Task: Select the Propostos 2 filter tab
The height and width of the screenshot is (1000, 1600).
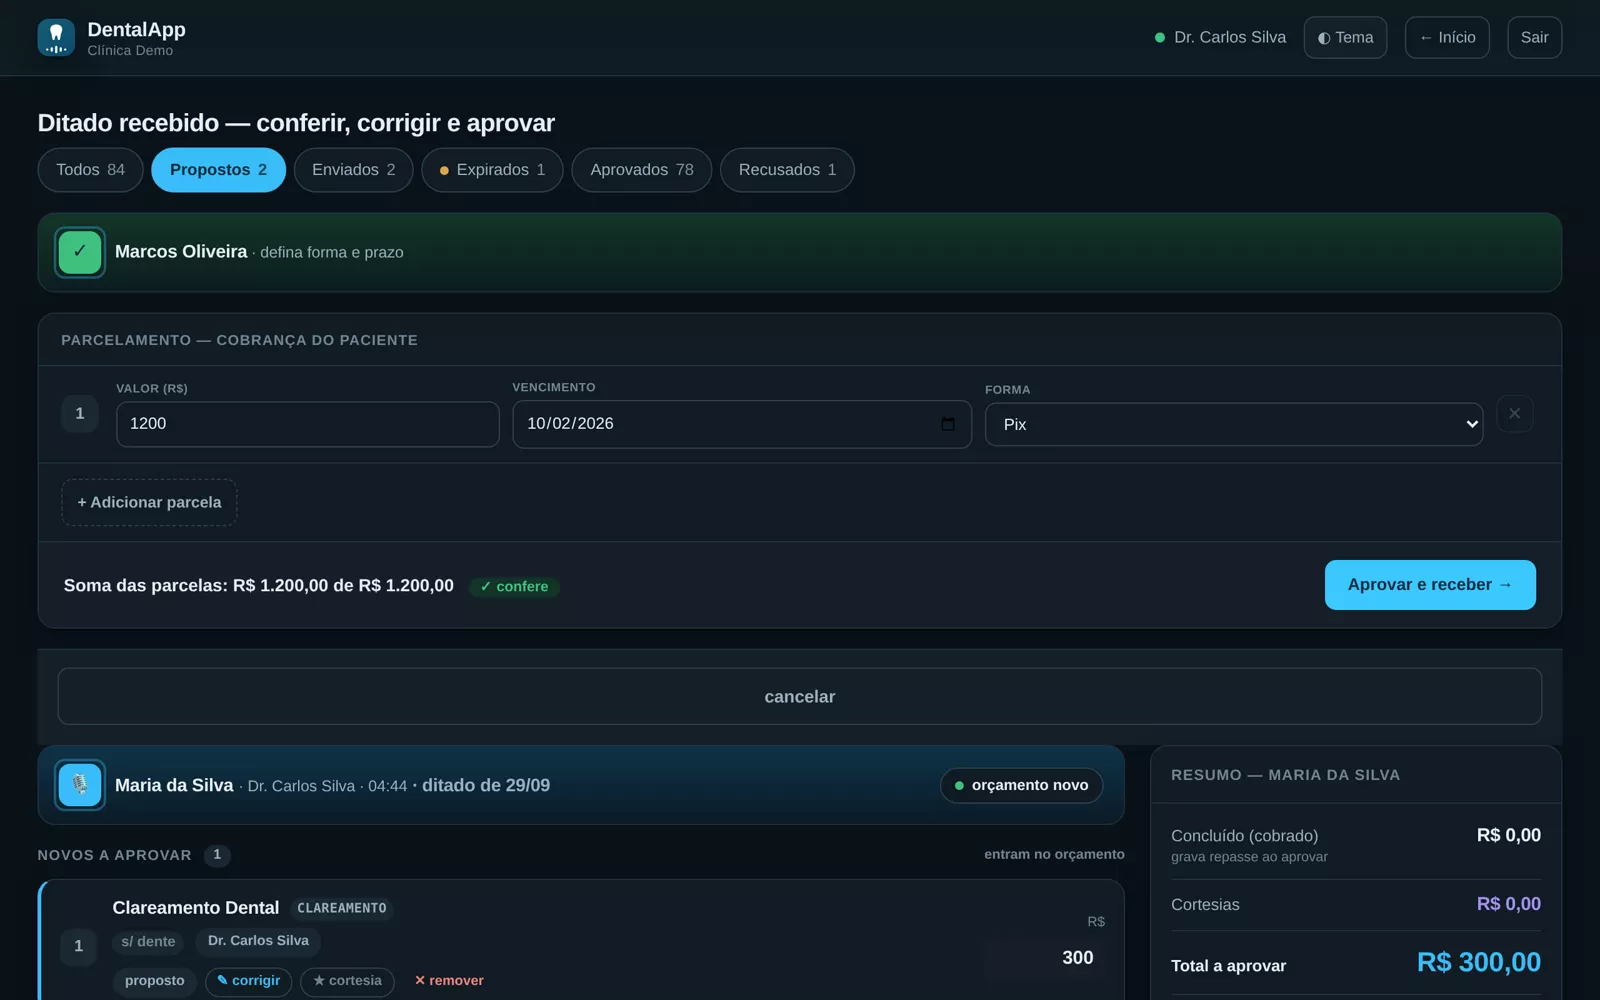Action: (218, 170)
